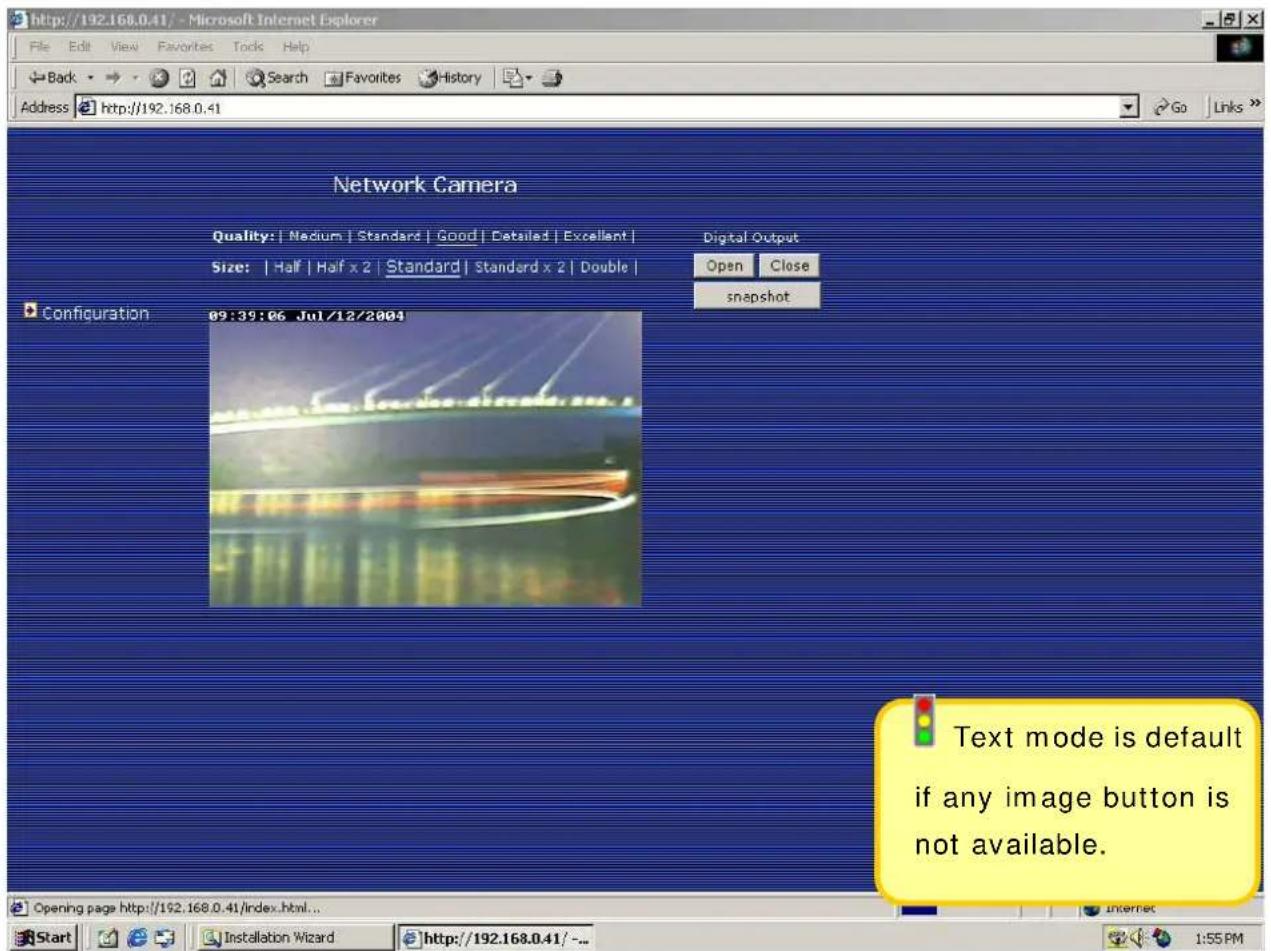Click the Open digital output button
Viewport: 1271px width, 951px height.
[723, 266]
